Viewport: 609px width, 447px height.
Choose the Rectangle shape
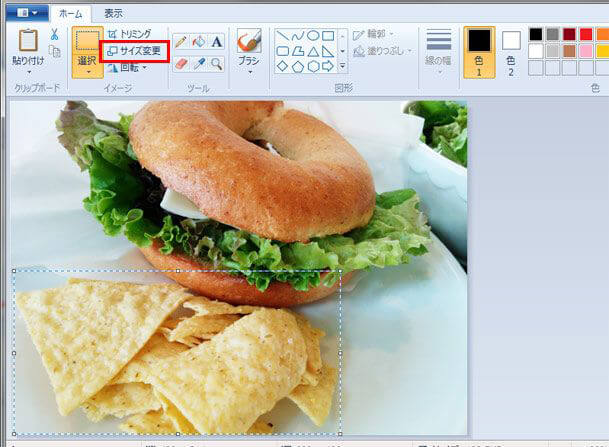coord(328,36)
